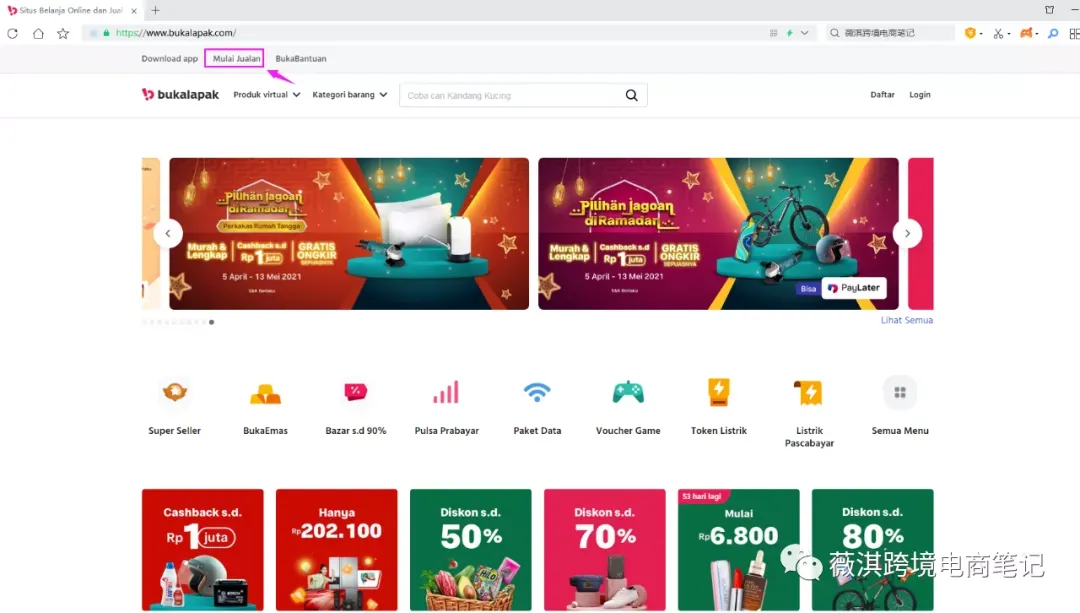
Task: Select the Paket Data wifi icon
Action: [537, 392]
